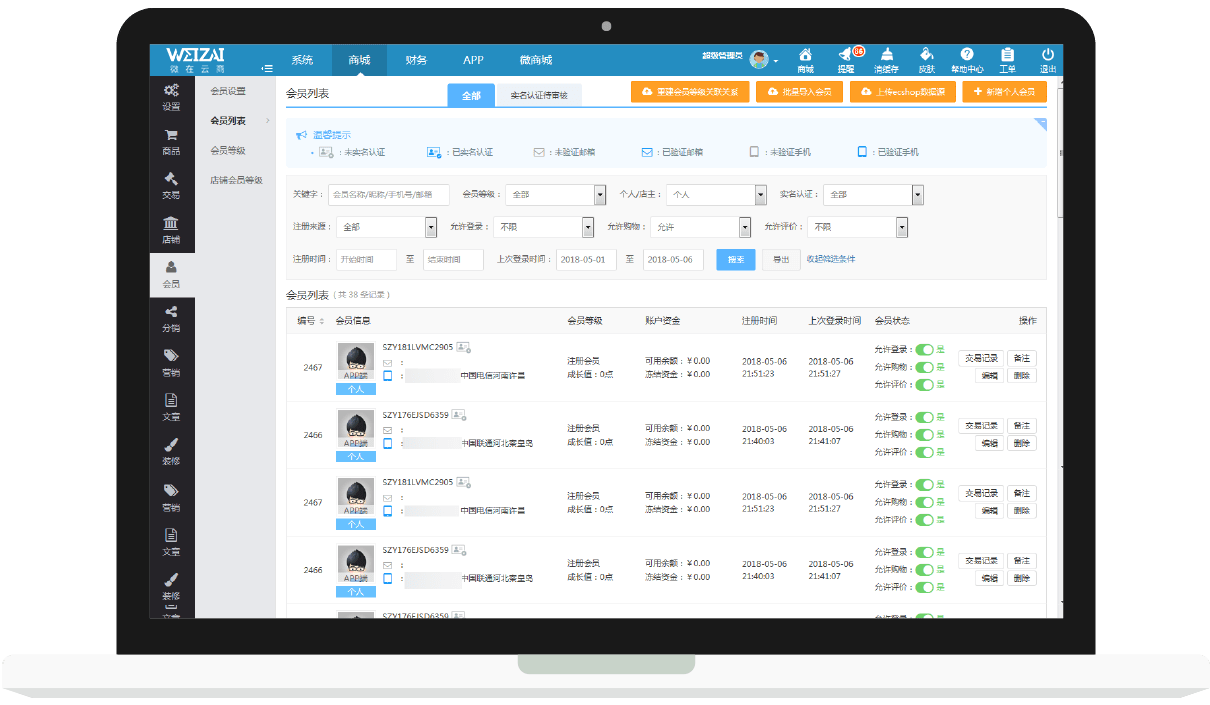Disable 允许购物 in the second member row
1210x705 pixels.
pyautogui.click(x=924, y=435)
